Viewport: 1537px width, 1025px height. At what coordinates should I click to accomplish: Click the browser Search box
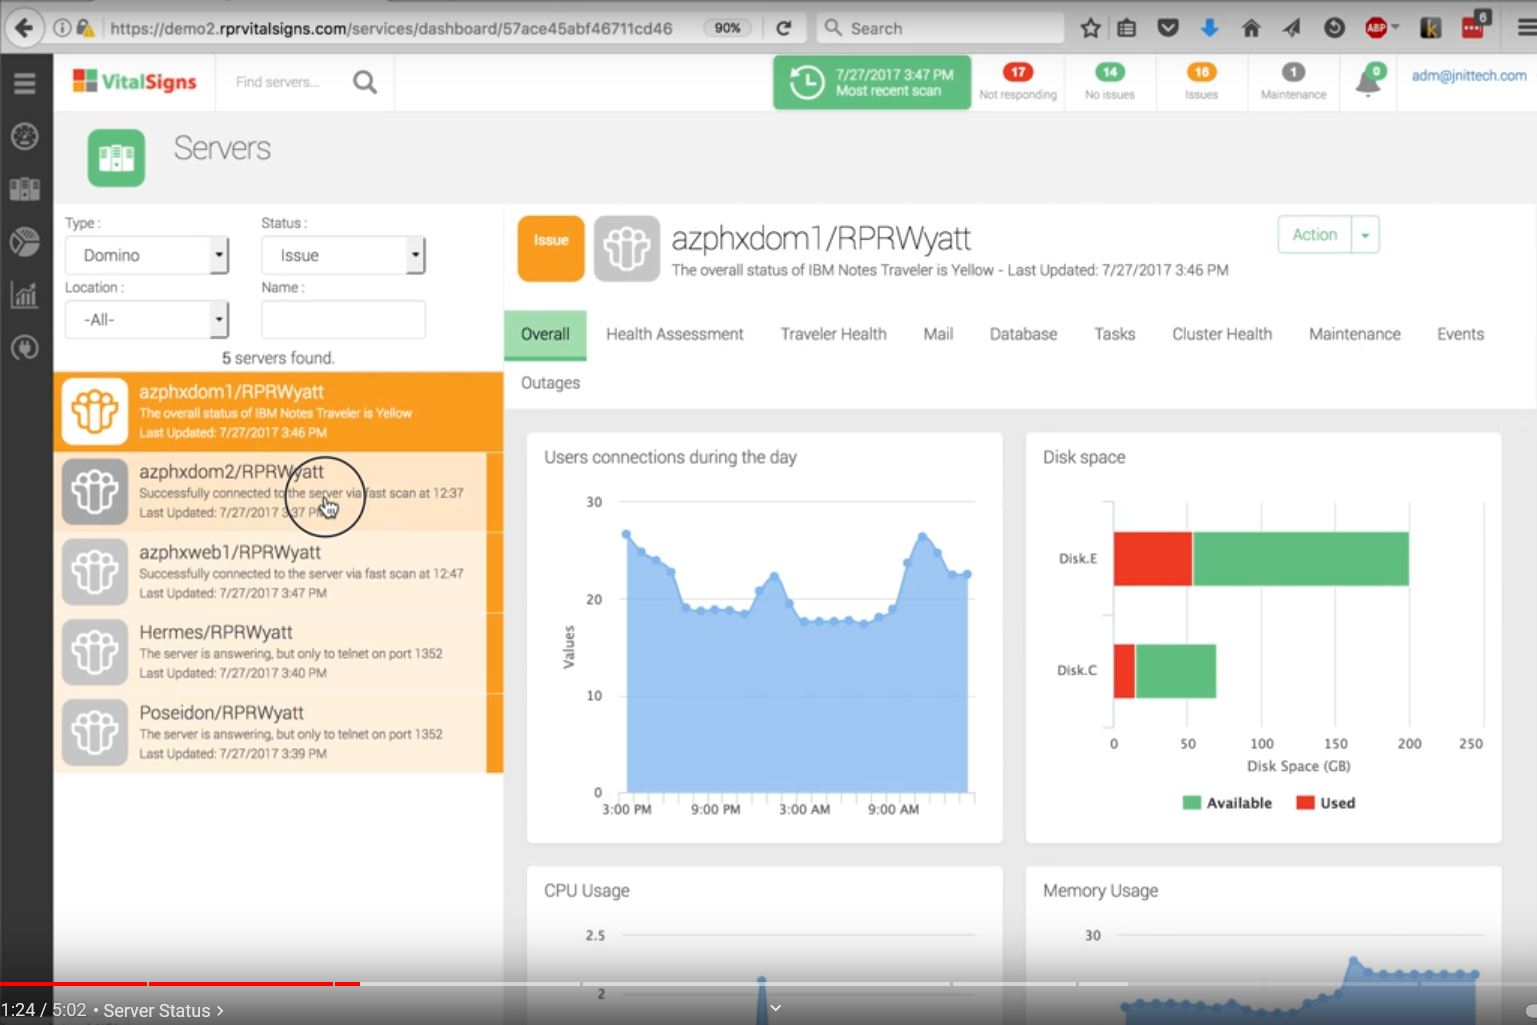click(x=940, y=28)
